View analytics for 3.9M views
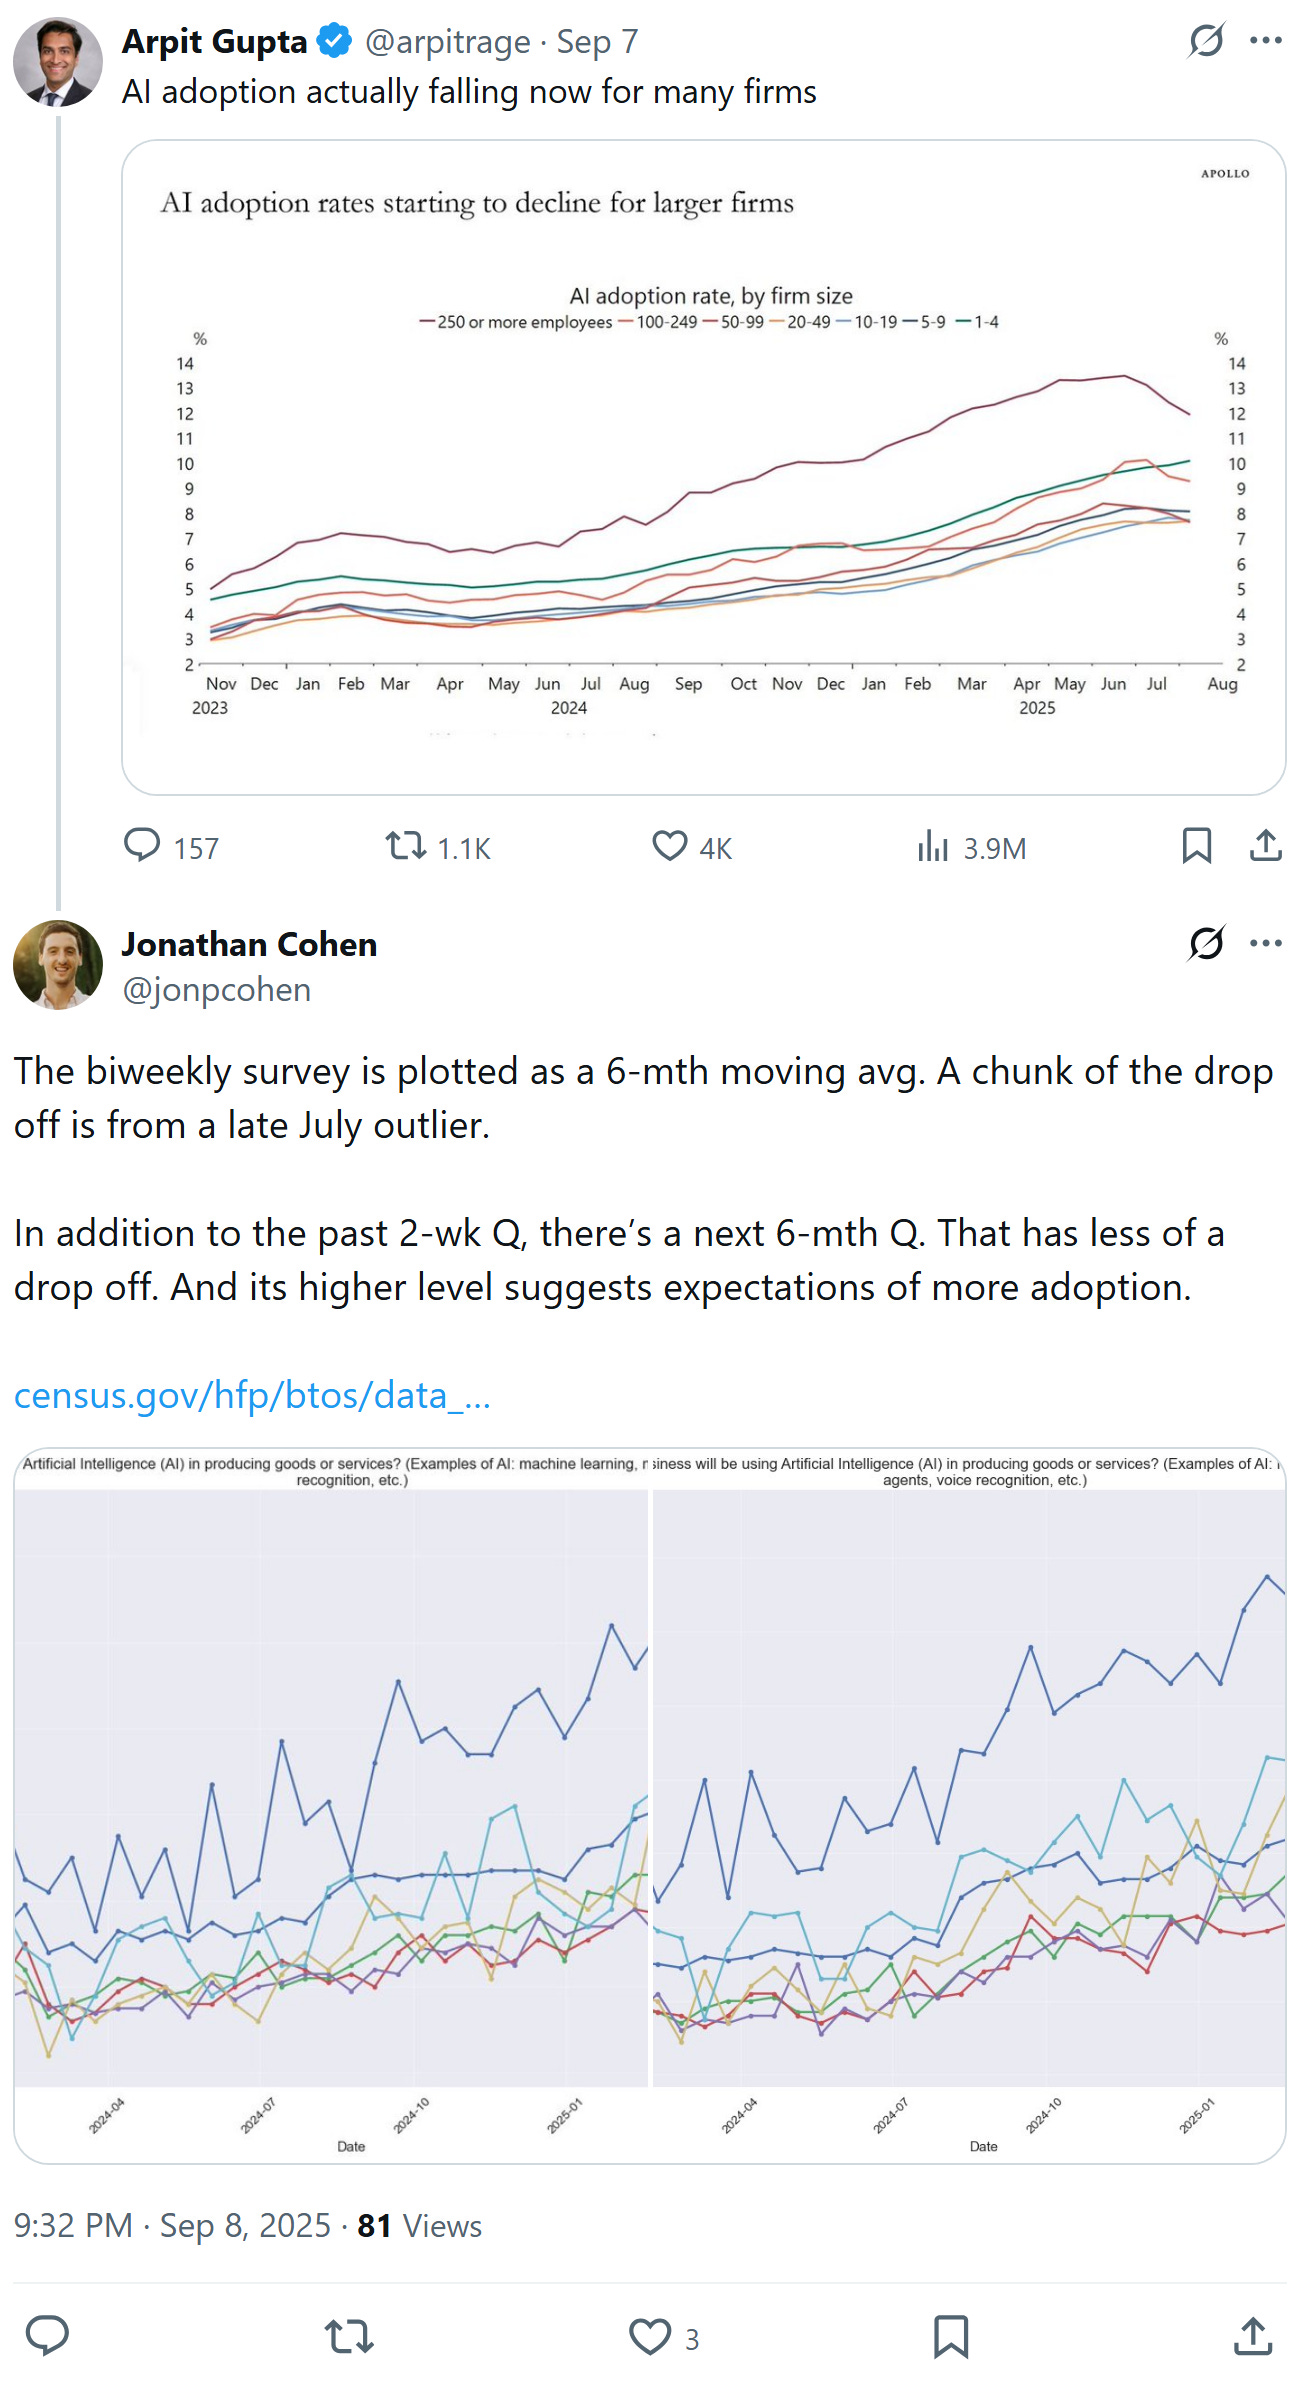 tap(933, 847)
